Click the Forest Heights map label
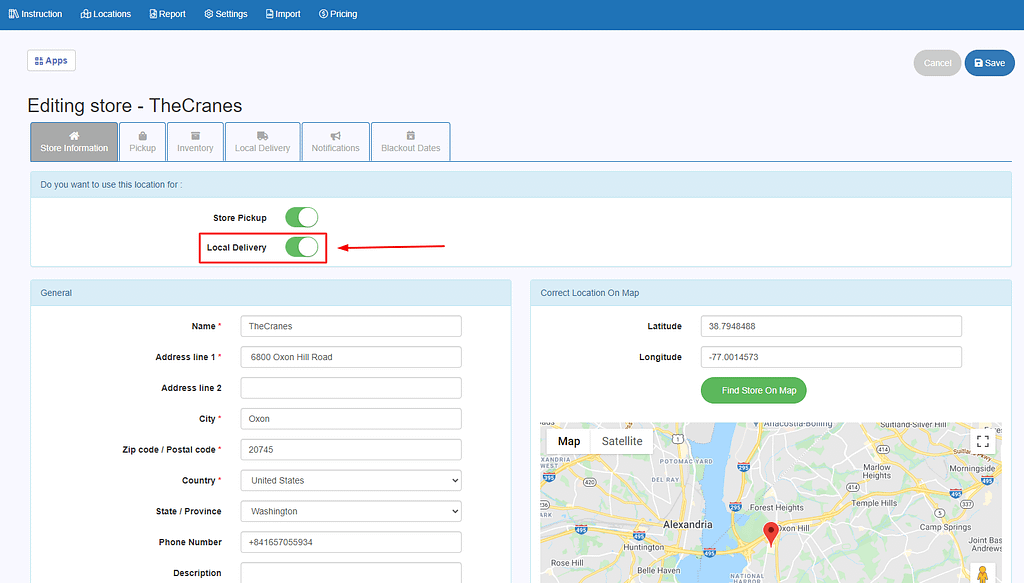 point(776,507)
